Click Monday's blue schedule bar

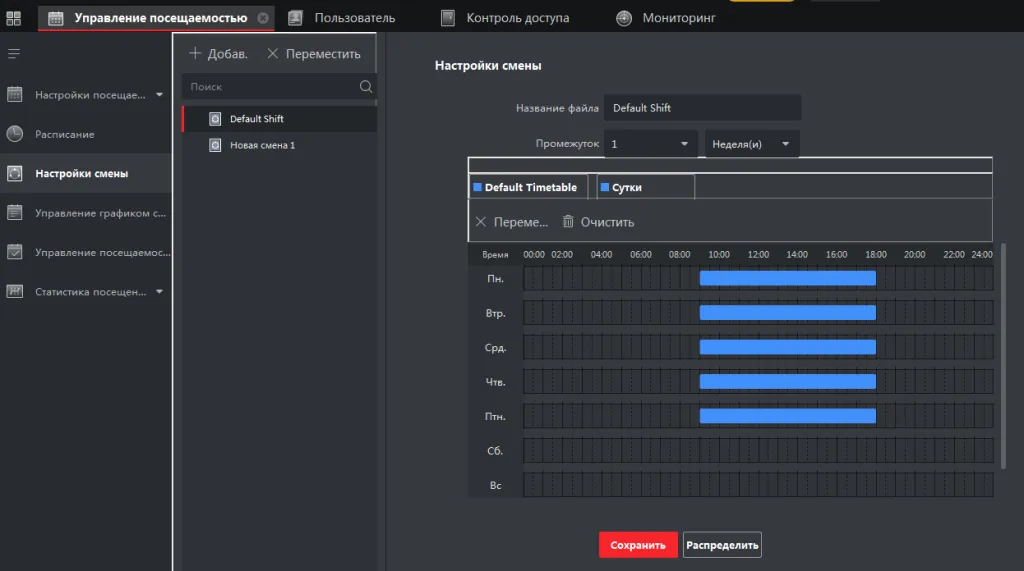tap(787, 278)
